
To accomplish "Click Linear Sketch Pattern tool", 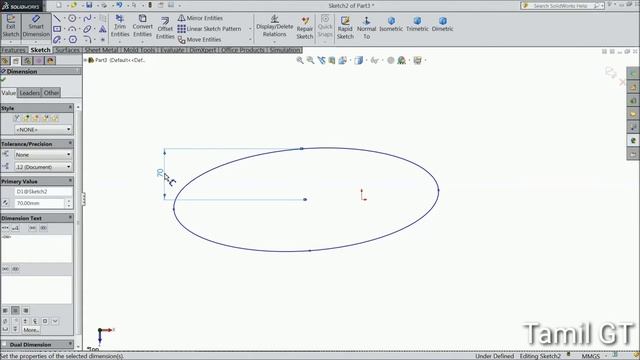I will click(209, 29).
